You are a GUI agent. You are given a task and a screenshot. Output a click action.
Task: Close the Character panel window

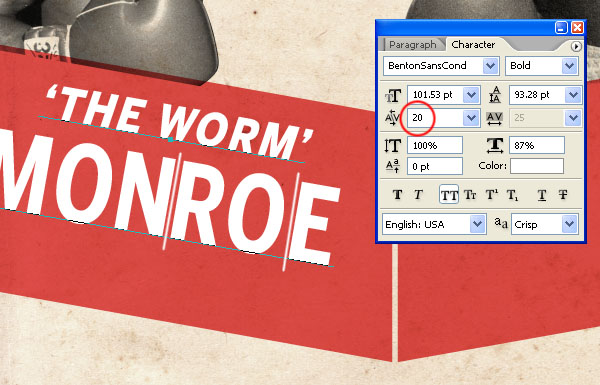(577, 28)
